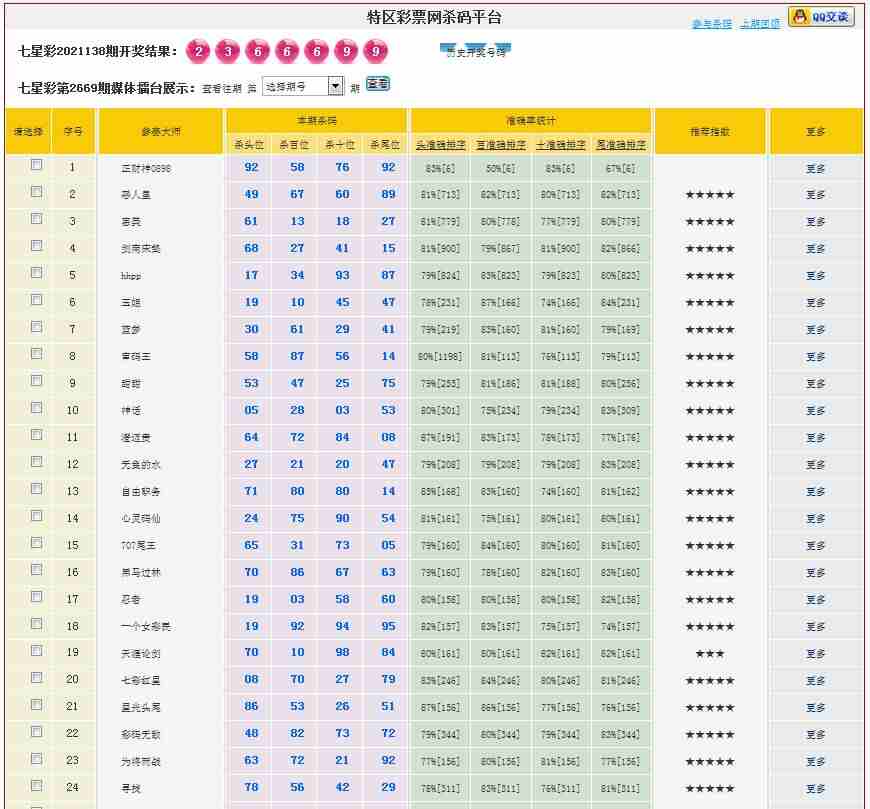This screenshot has height=809, width=870.
Task: Open the 选择期号 period dropdown
Action: pos(303,87)
